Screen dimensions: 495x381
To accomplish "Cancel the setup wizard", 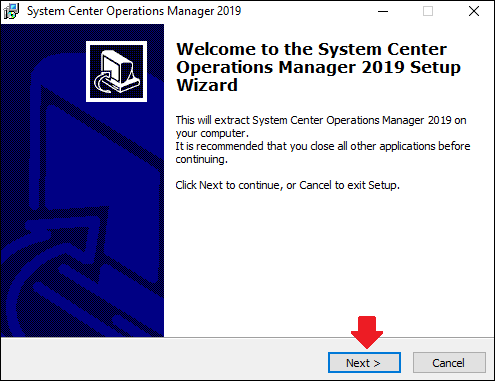I will point(449,363).
